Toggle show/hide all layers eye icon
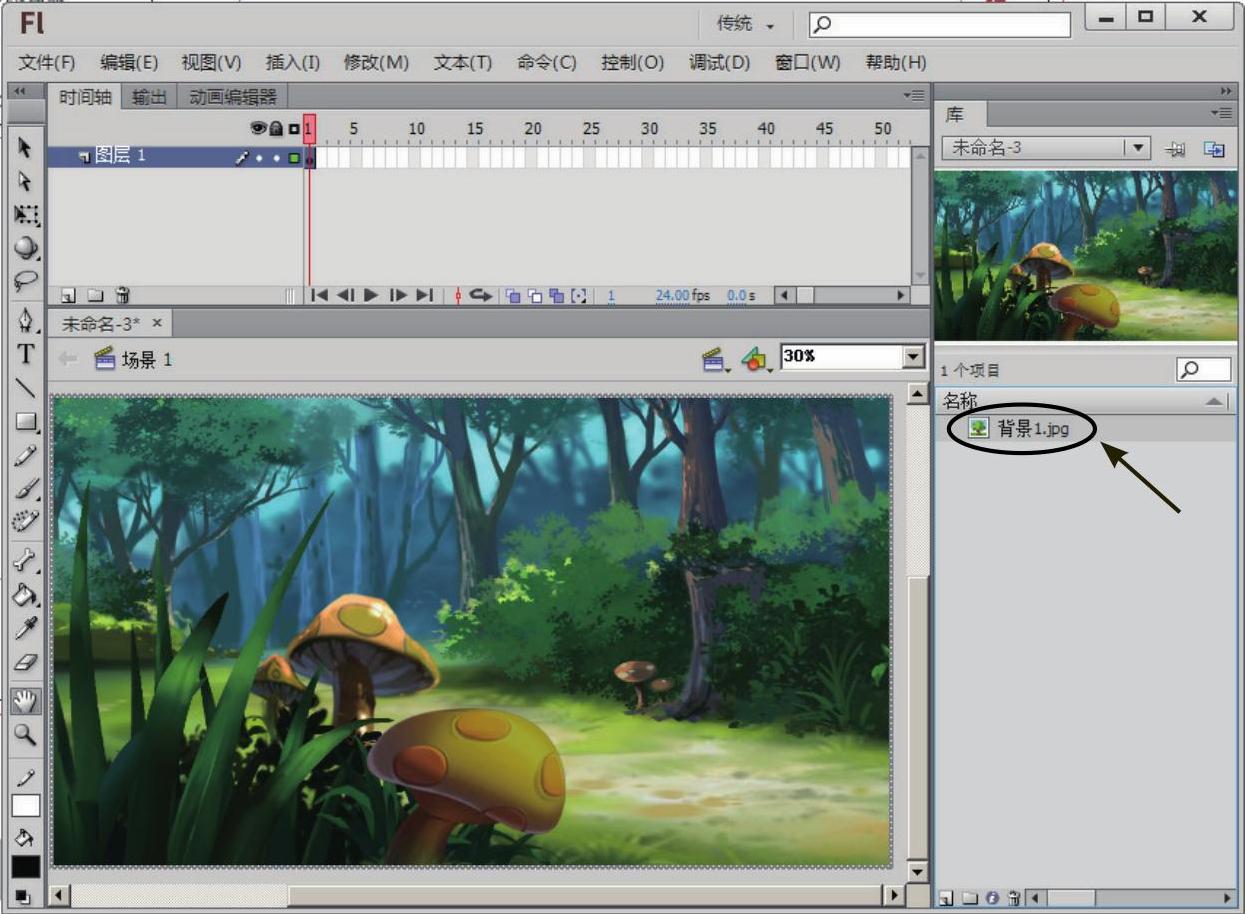 tap(259, 128)
